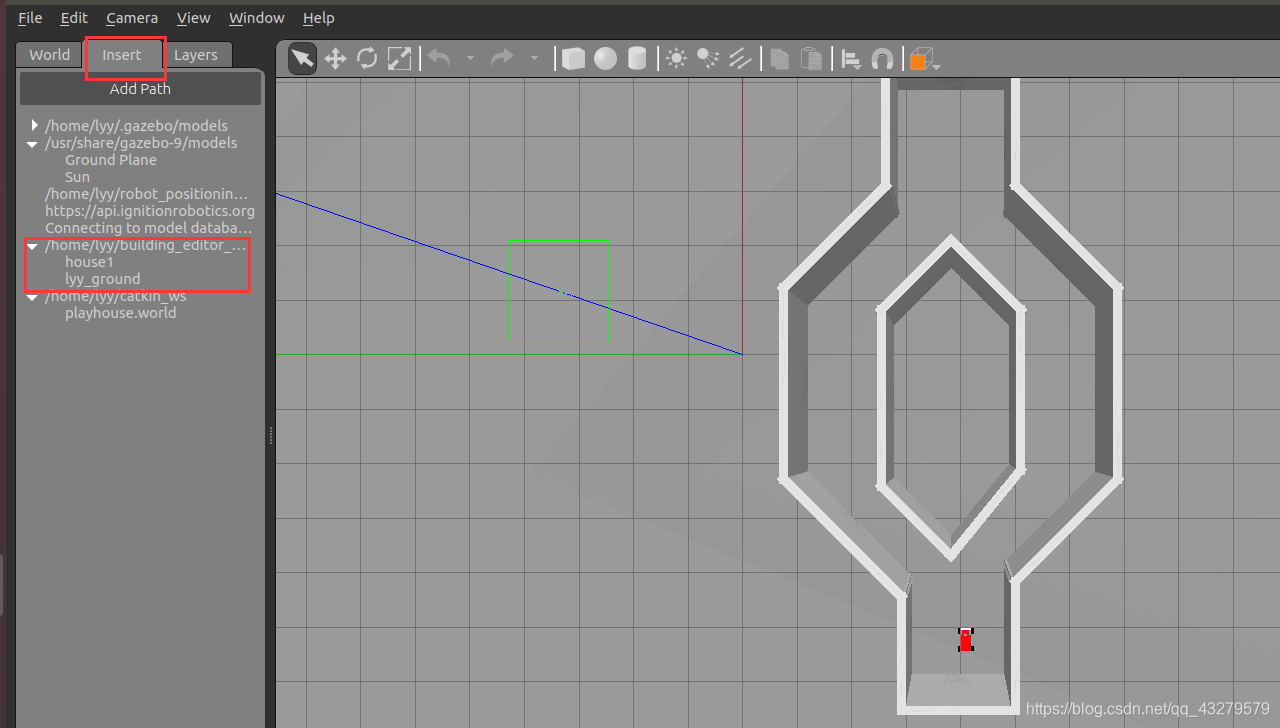Copy the selected model
1280x728 pixels.
[x=780, y=59]
